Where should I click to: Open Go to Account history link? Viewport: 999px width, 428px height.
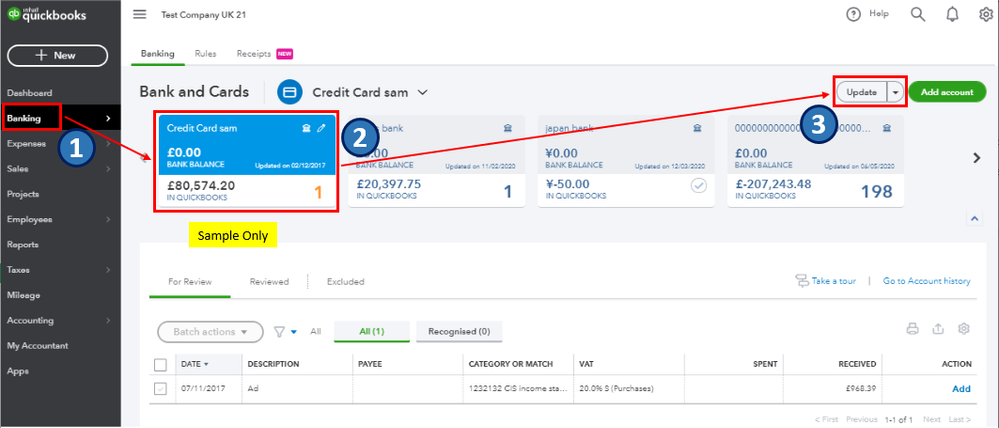coord(926,281)
